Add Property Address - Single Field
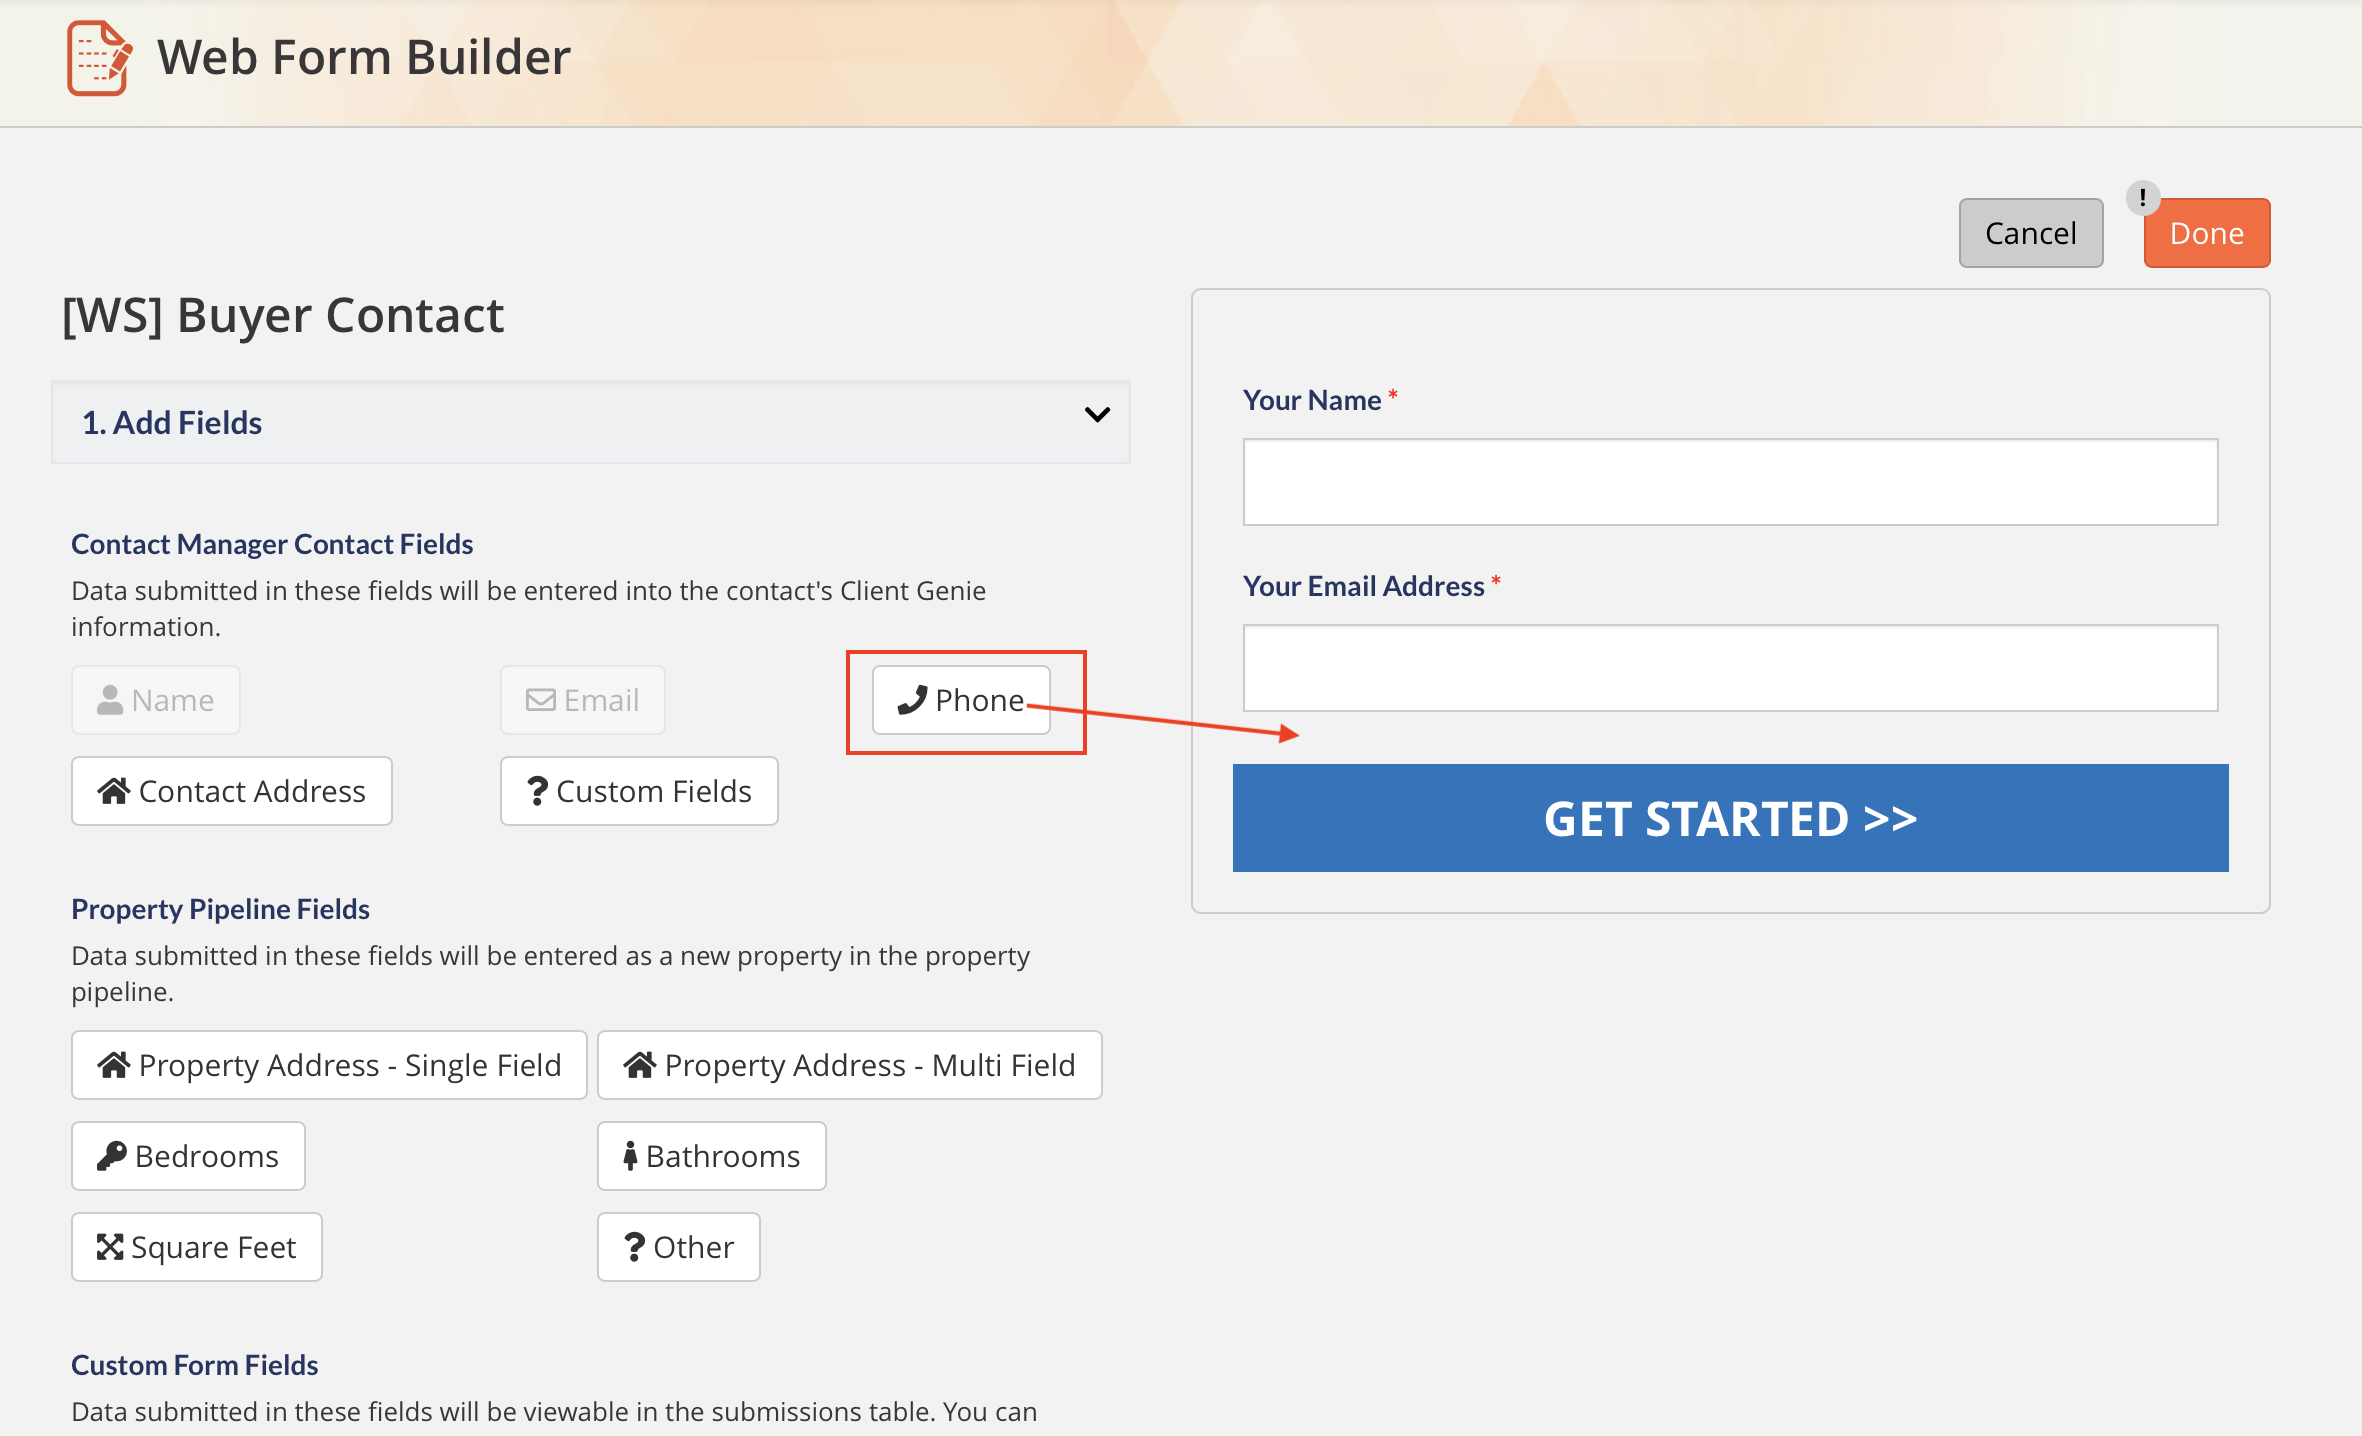This screenshot has width=2362, height=1436. coord(329,1065)
